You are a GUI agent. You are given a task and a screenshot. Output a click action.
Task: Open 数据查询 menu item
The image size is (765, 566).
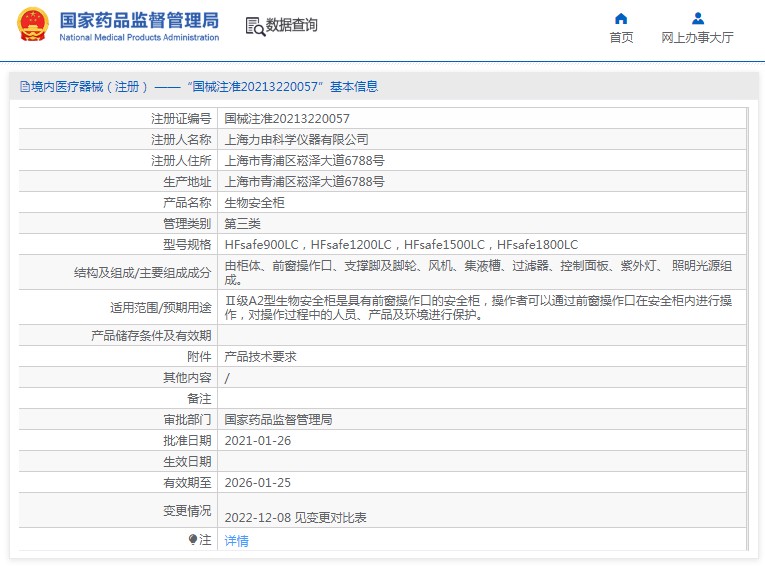(x=291, y=25)
